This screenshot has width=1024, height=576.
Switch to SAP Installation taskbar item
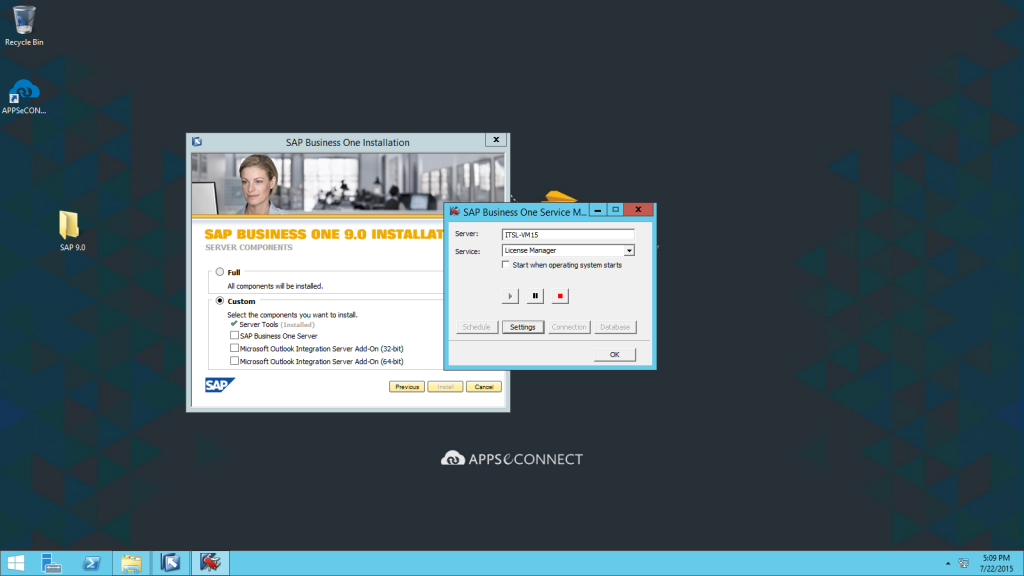(170, 563)
